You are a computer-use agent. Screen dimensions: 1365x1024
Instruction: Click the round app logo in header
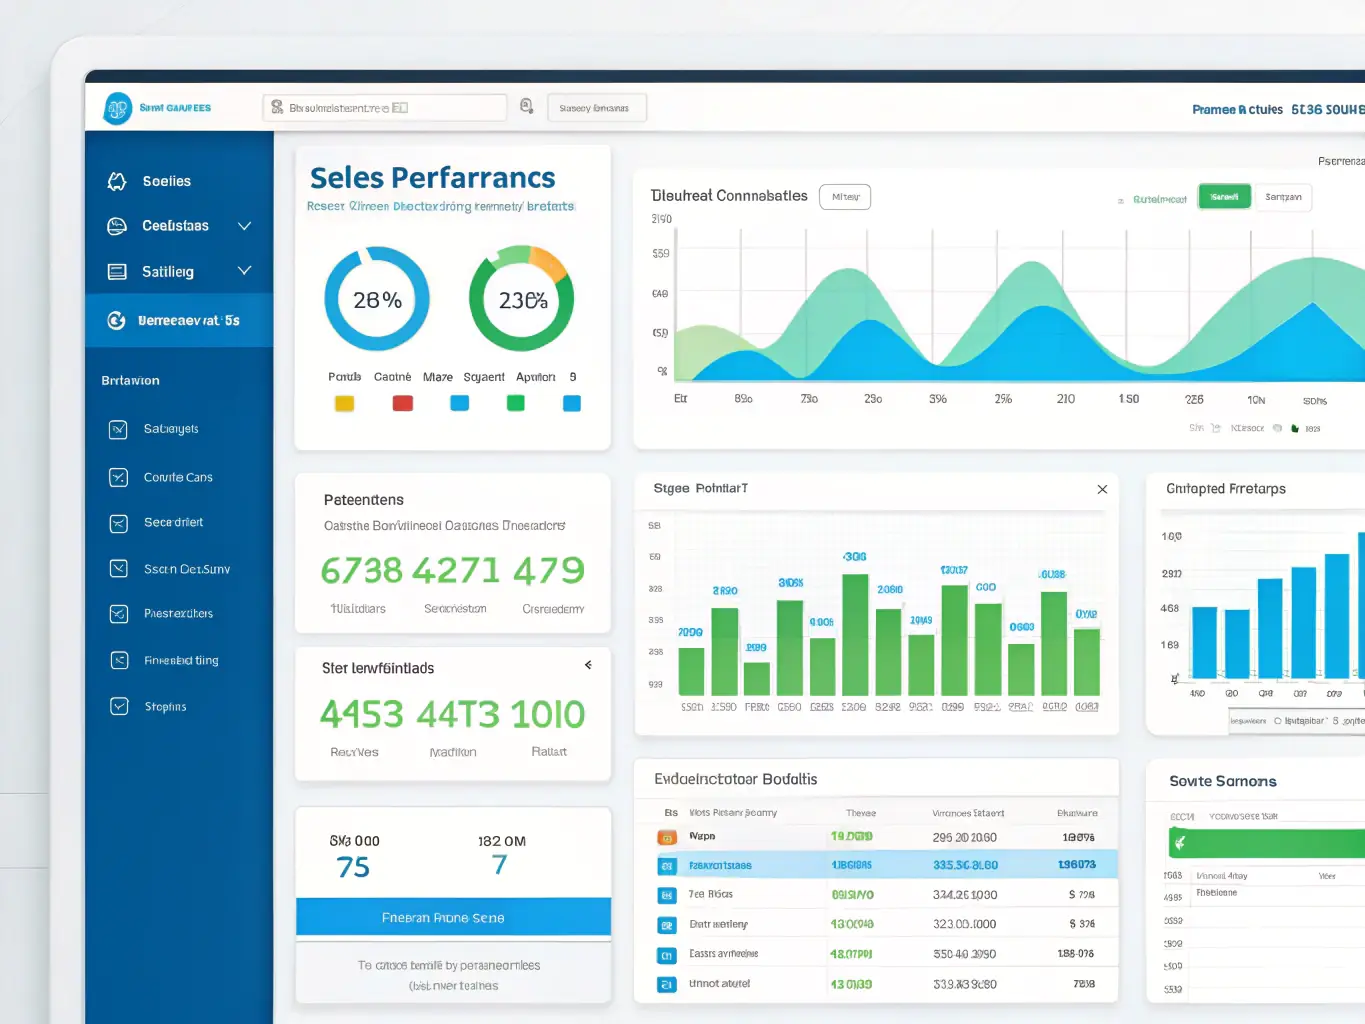118,108
